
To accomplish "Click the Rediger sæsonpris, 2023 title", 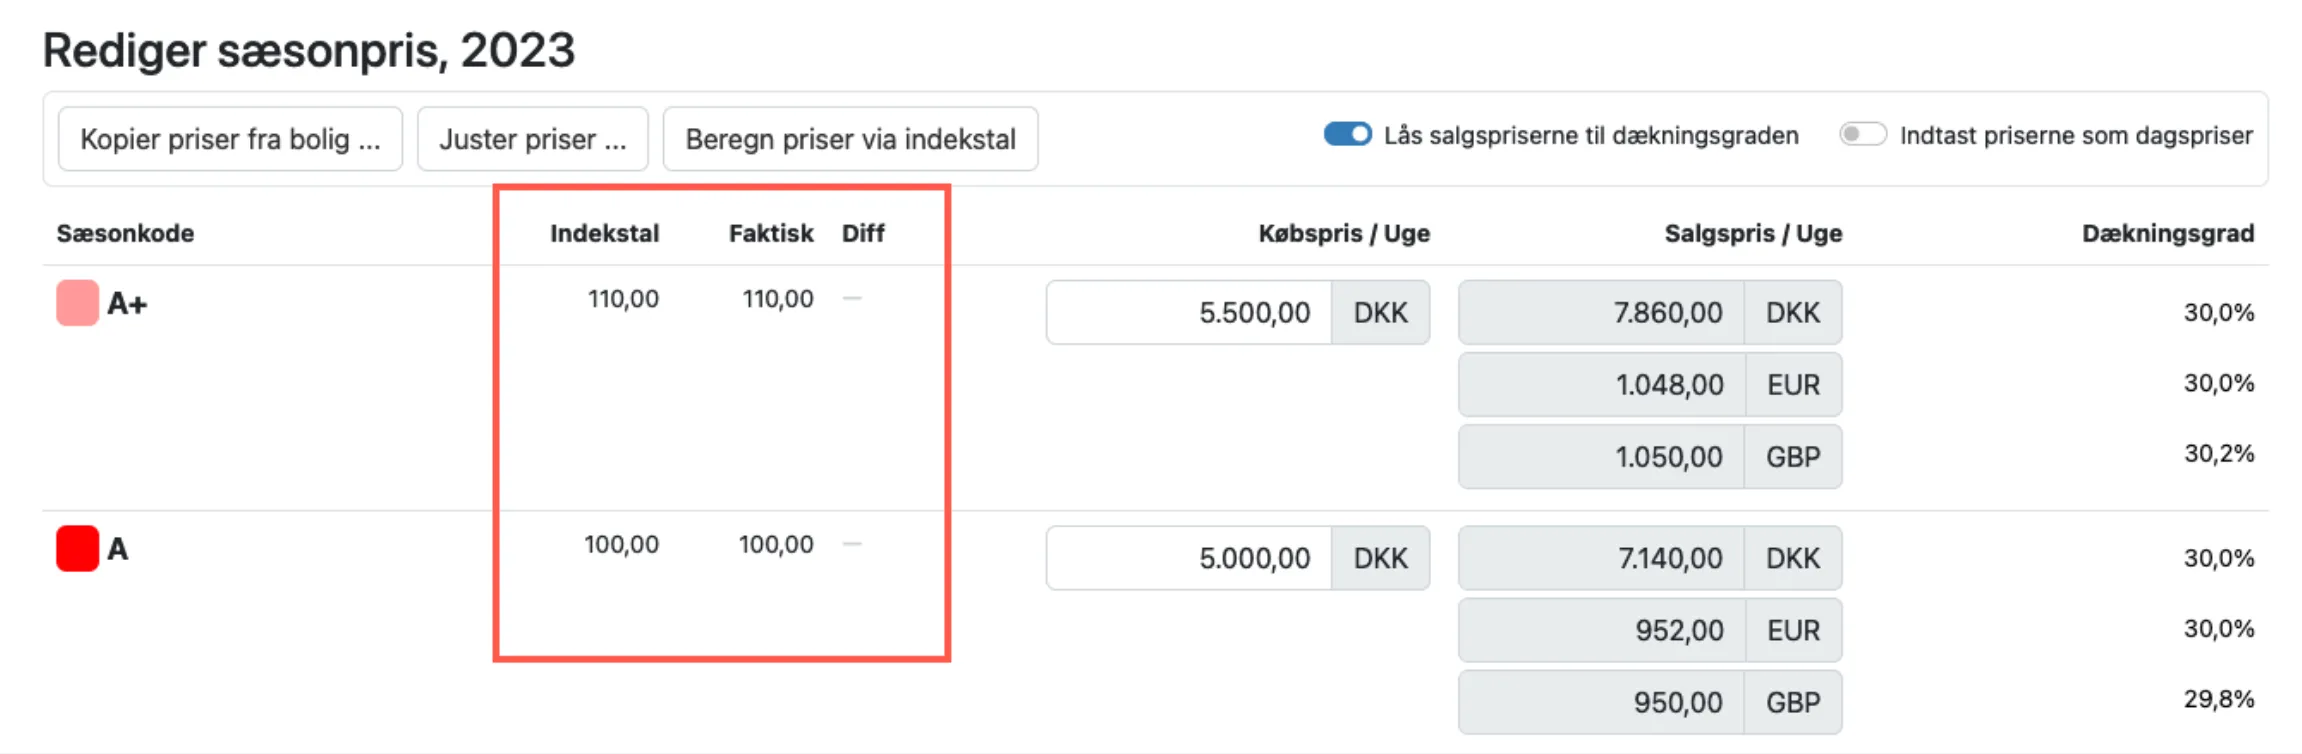I will click(x=310, y=50).
